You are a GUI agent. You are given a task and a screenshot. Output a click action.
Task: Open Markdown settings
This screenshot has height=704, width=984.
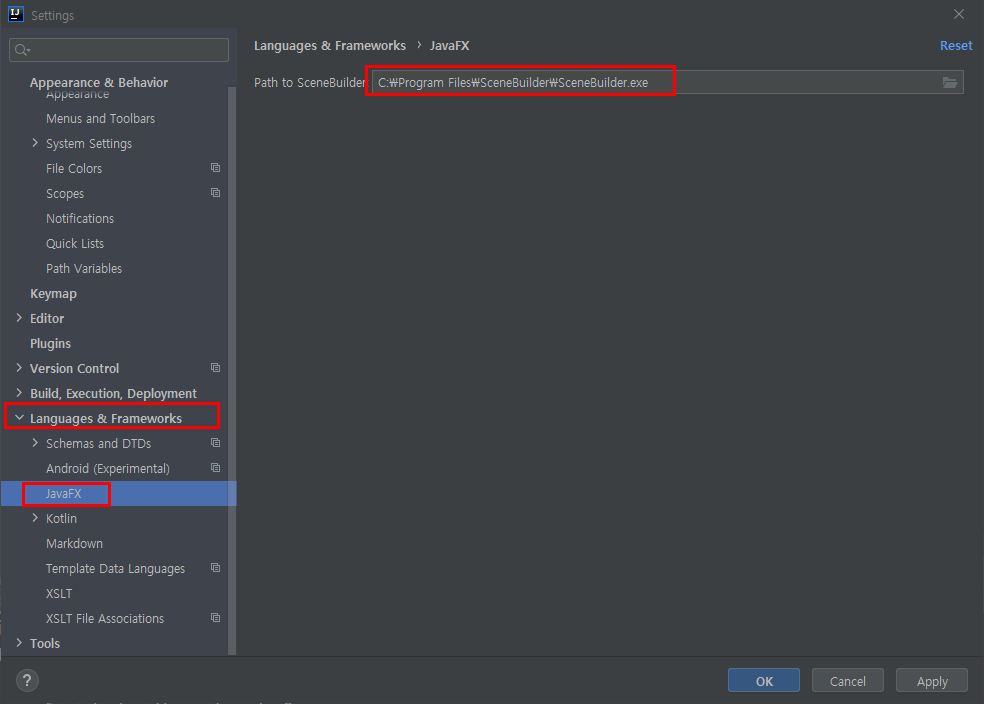[x=74, y=543]
